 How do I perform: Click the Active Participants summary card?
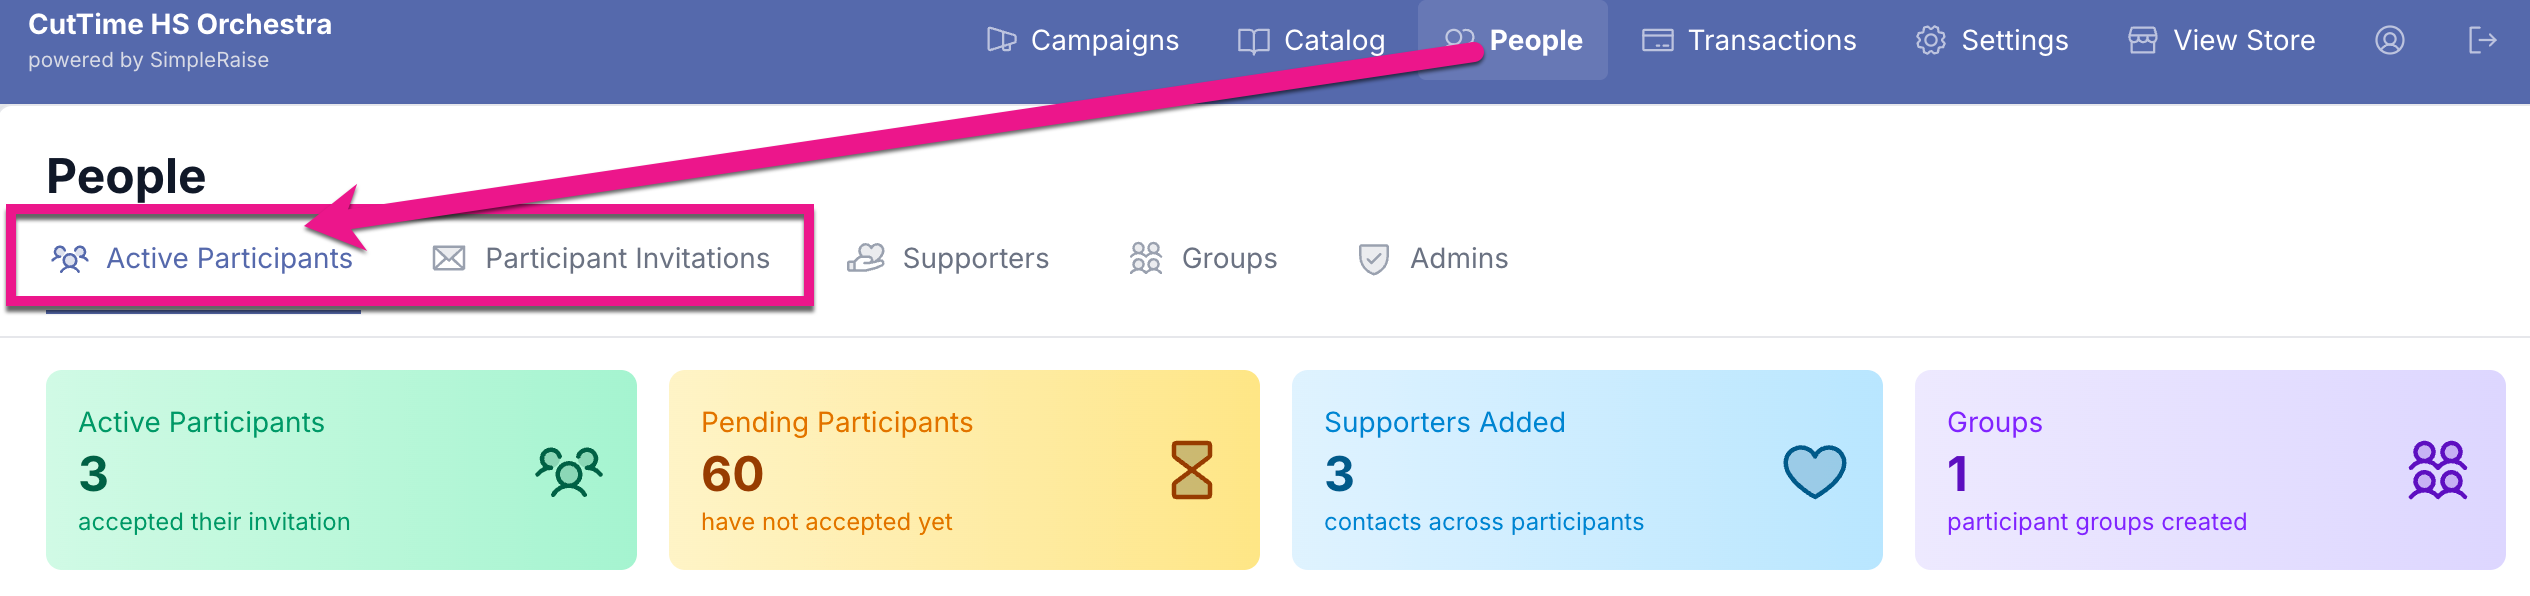coord(340,470)
